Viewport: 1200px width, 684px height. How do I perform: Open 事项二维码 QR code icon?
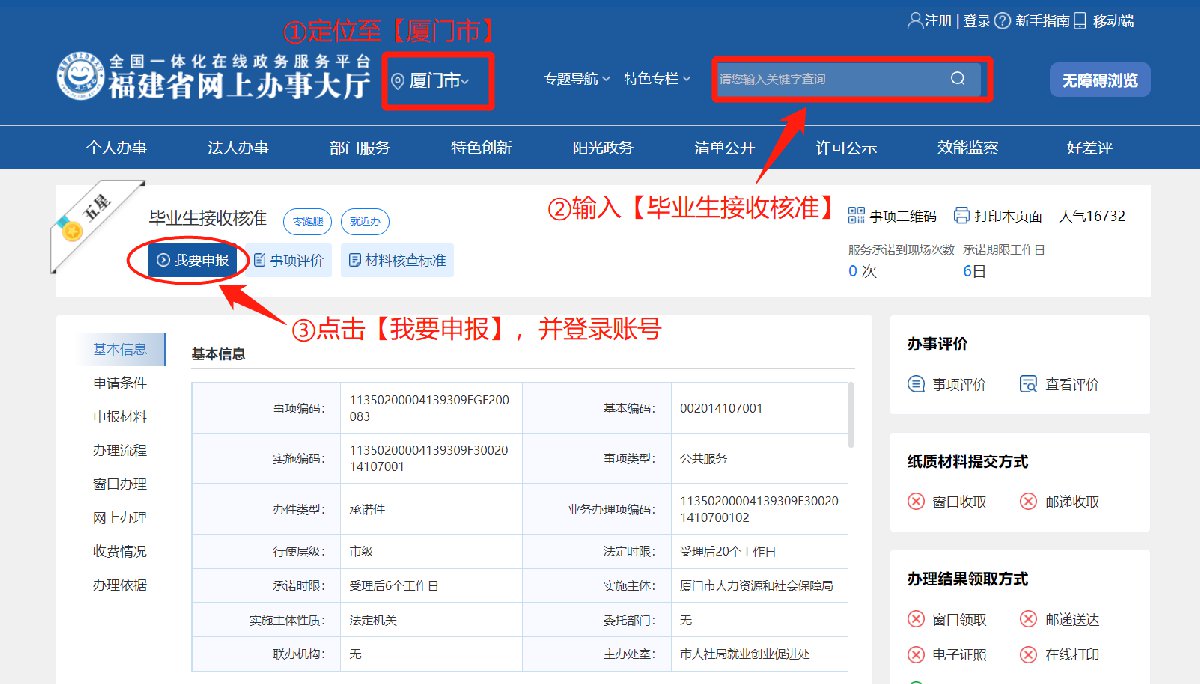856,216
